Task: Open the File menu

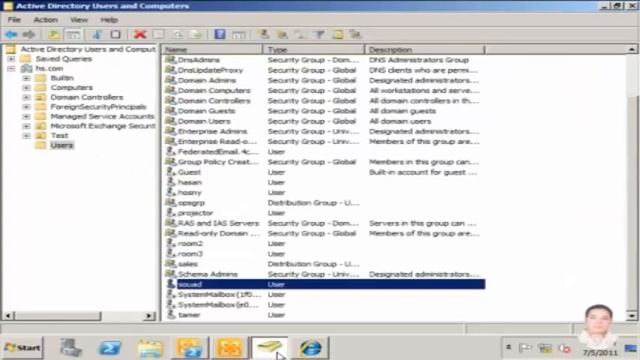Action: tap(14, 20)
